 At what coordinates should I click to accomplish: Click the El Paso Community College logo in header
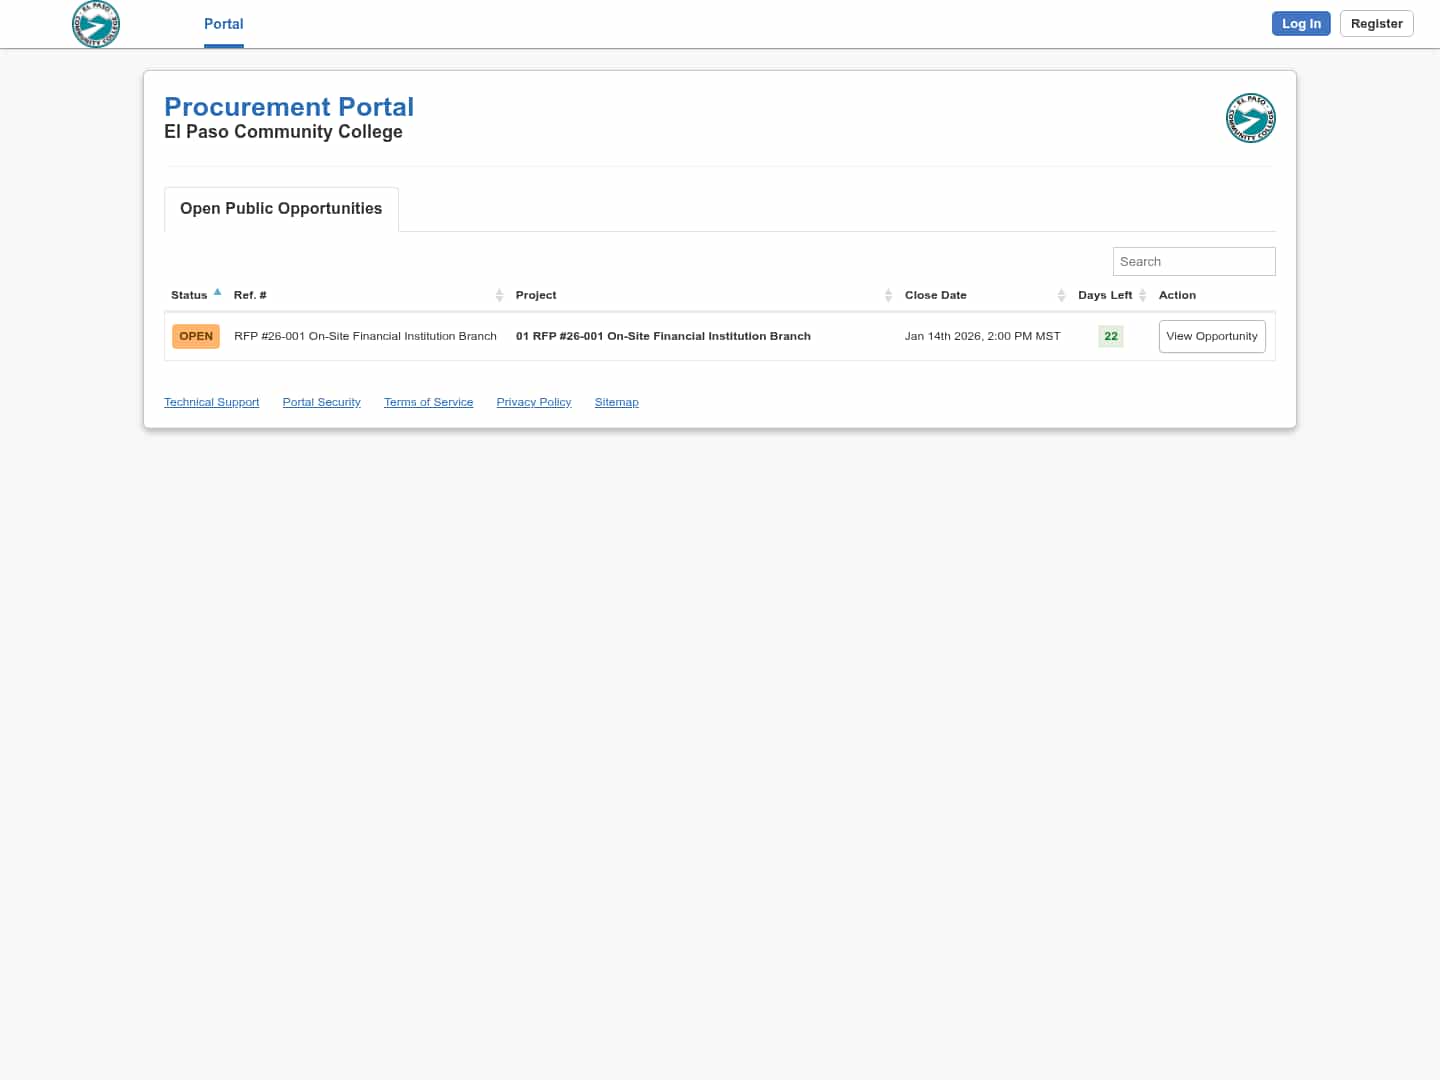coord(96,24)
